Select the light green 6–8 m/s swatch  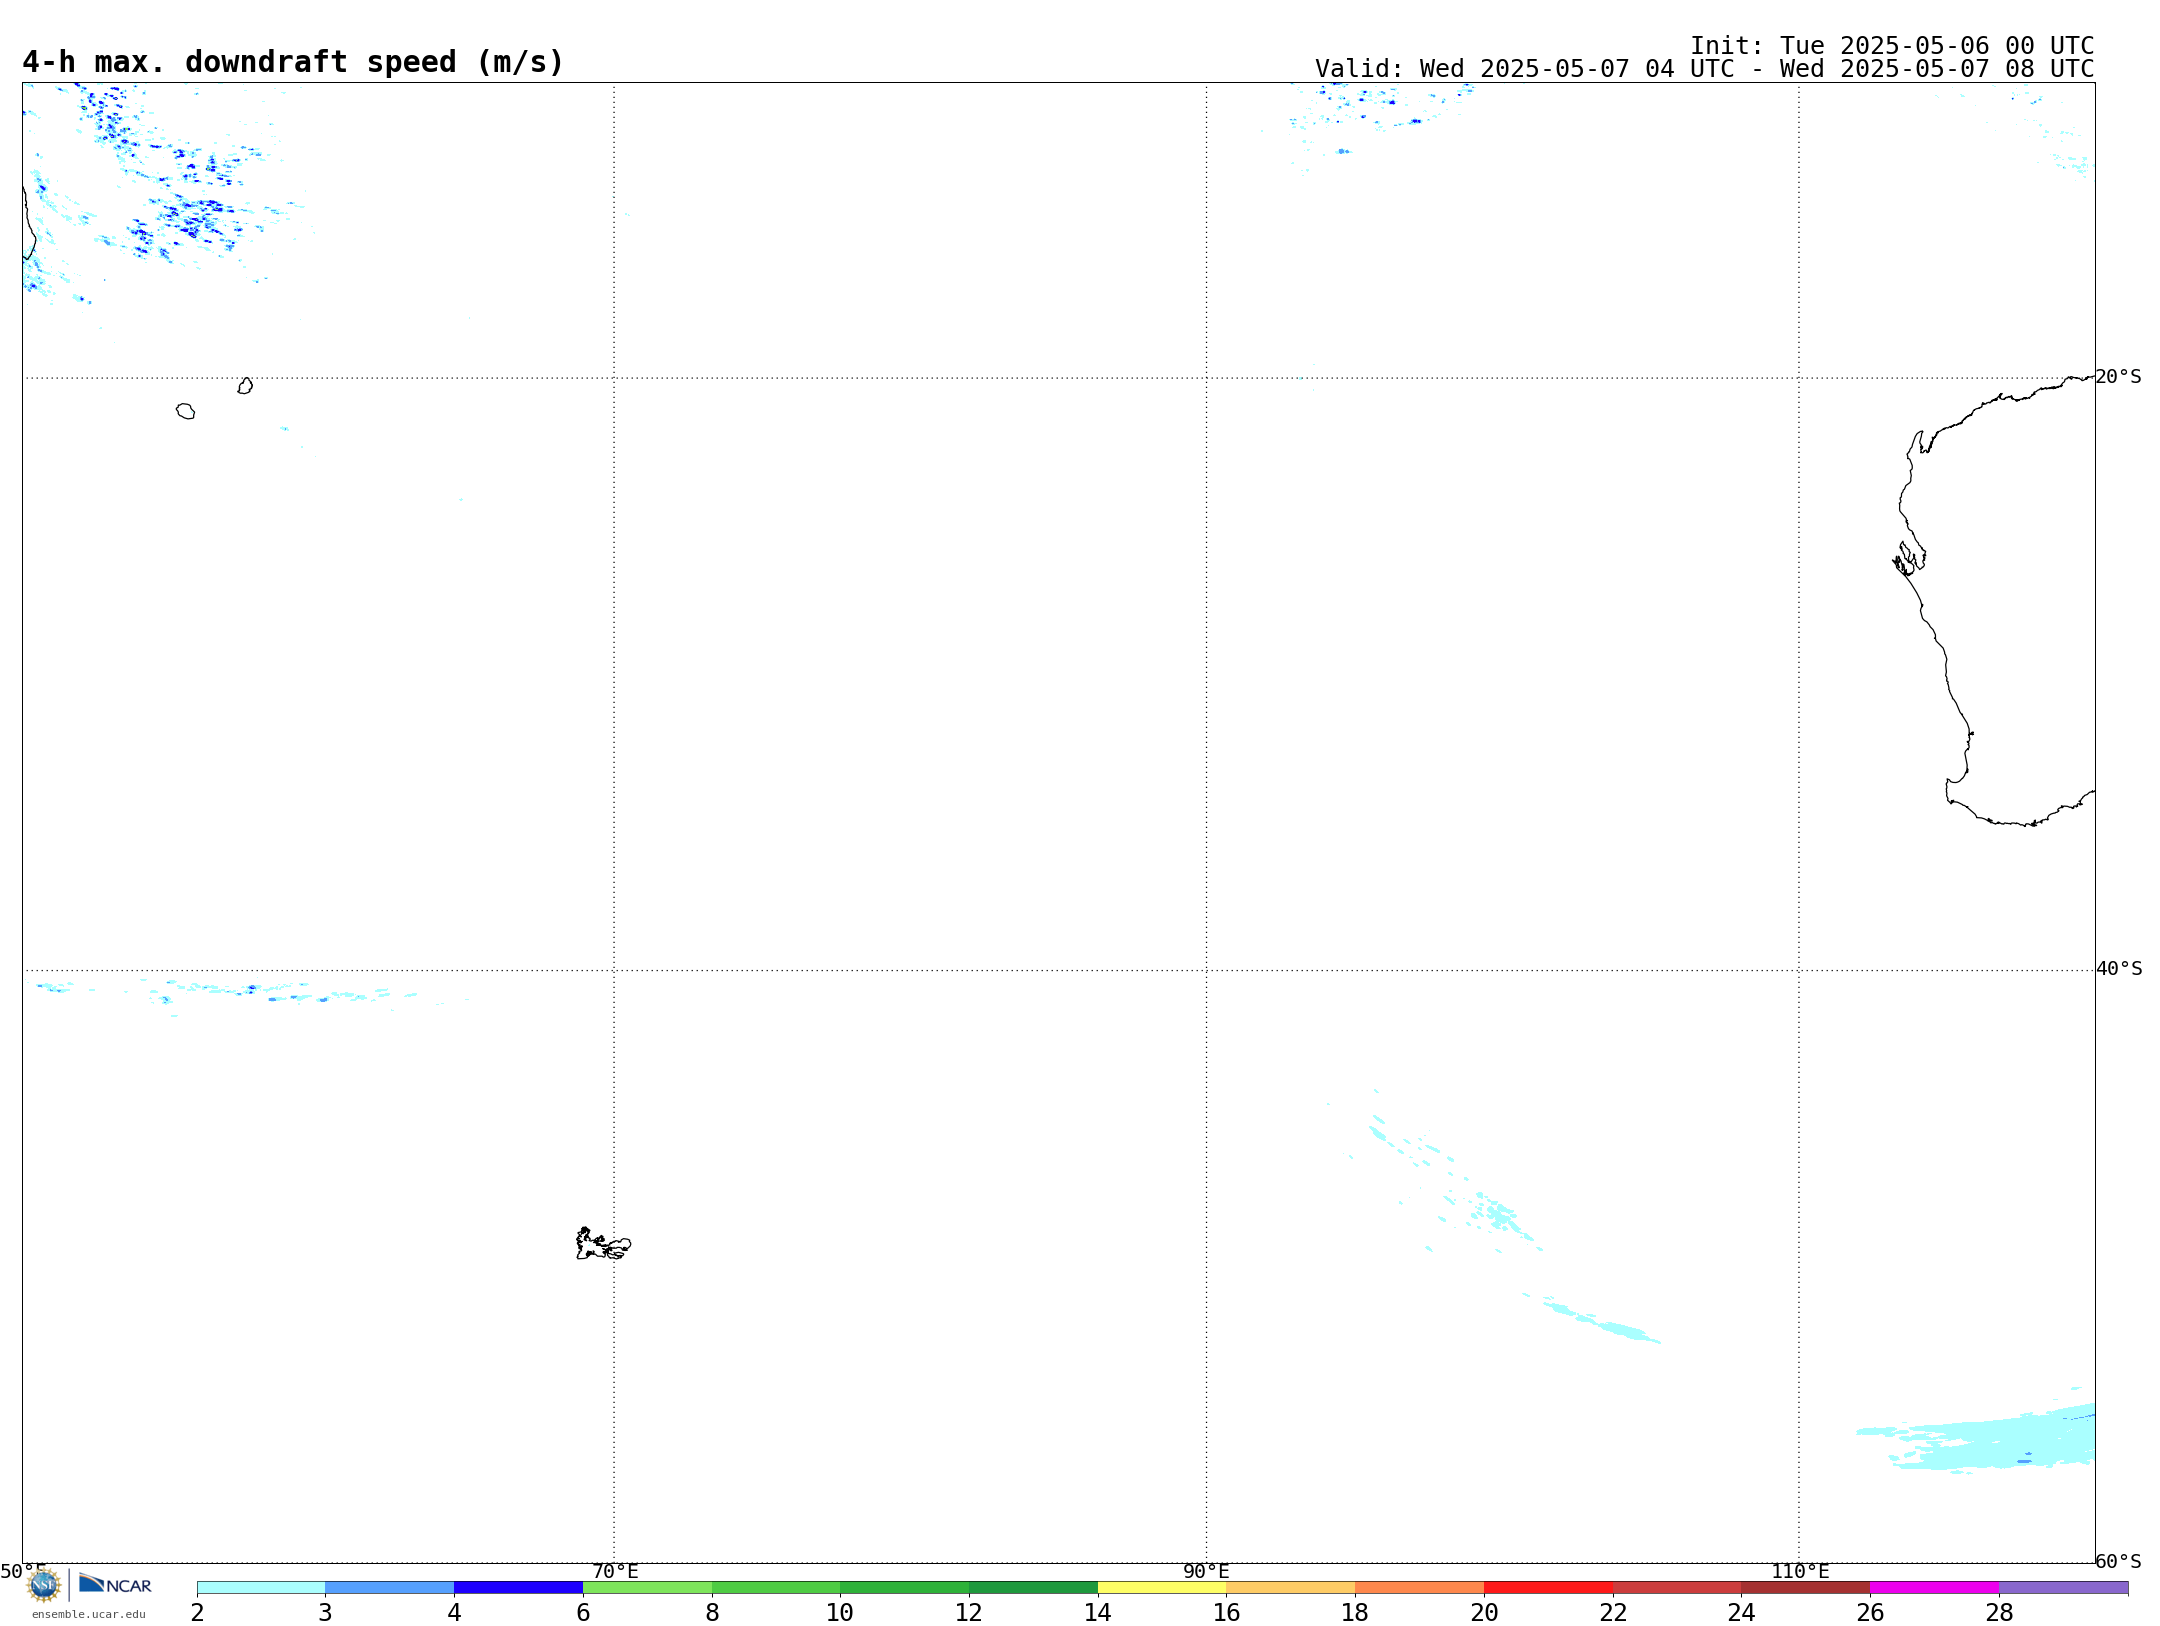click(647, 1587)
